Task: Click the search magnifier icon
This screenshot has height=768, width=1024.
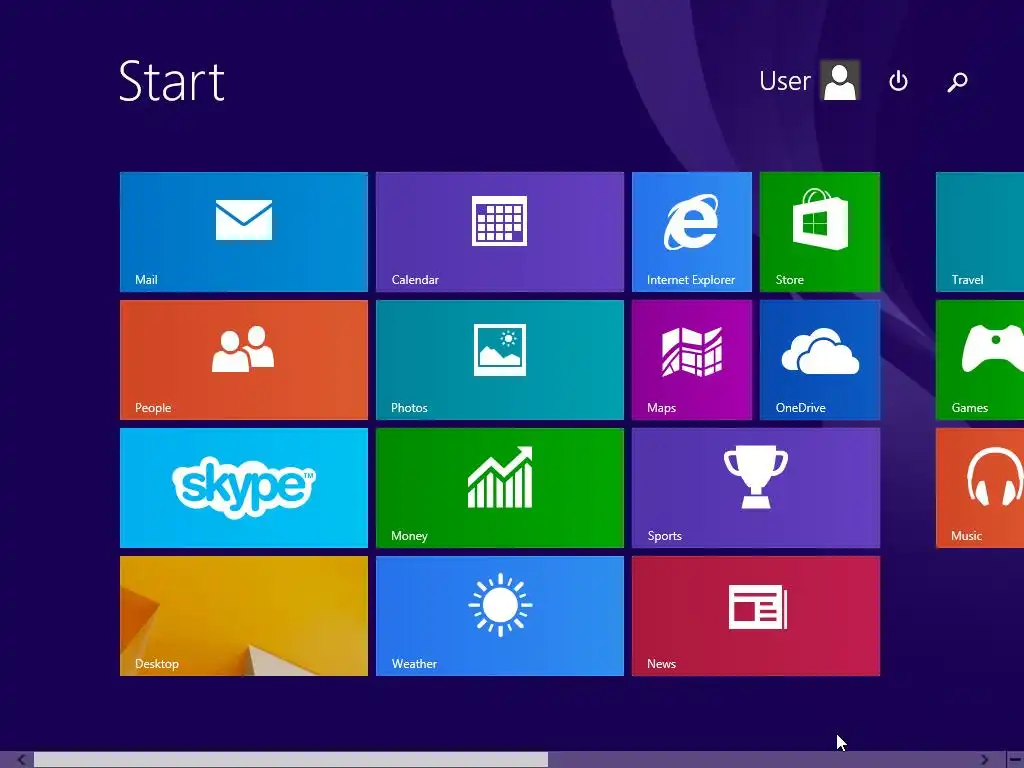Action: [x=957, y=82]
